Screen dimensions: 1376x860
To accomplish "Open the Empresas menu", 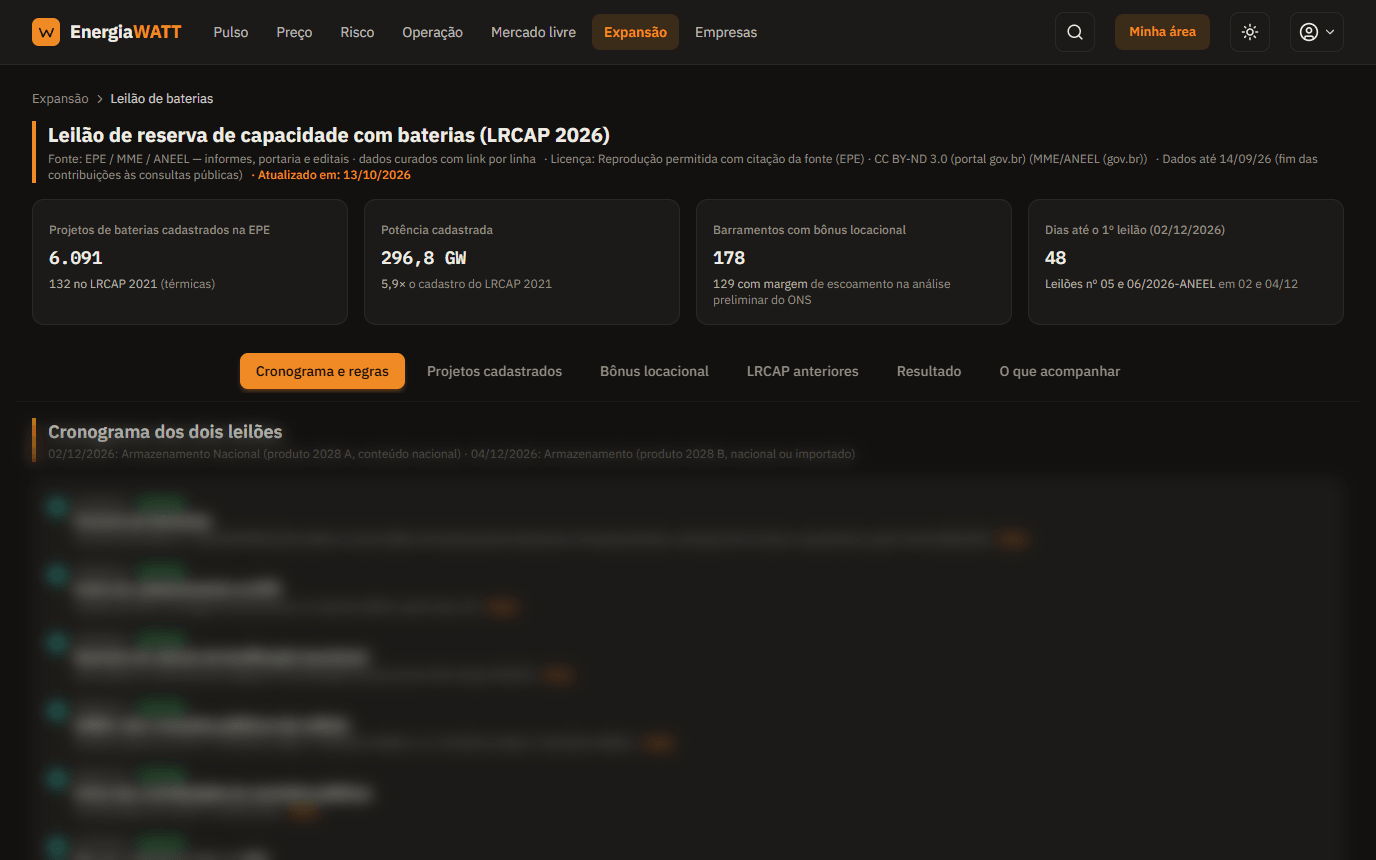I will click(726, 32).
